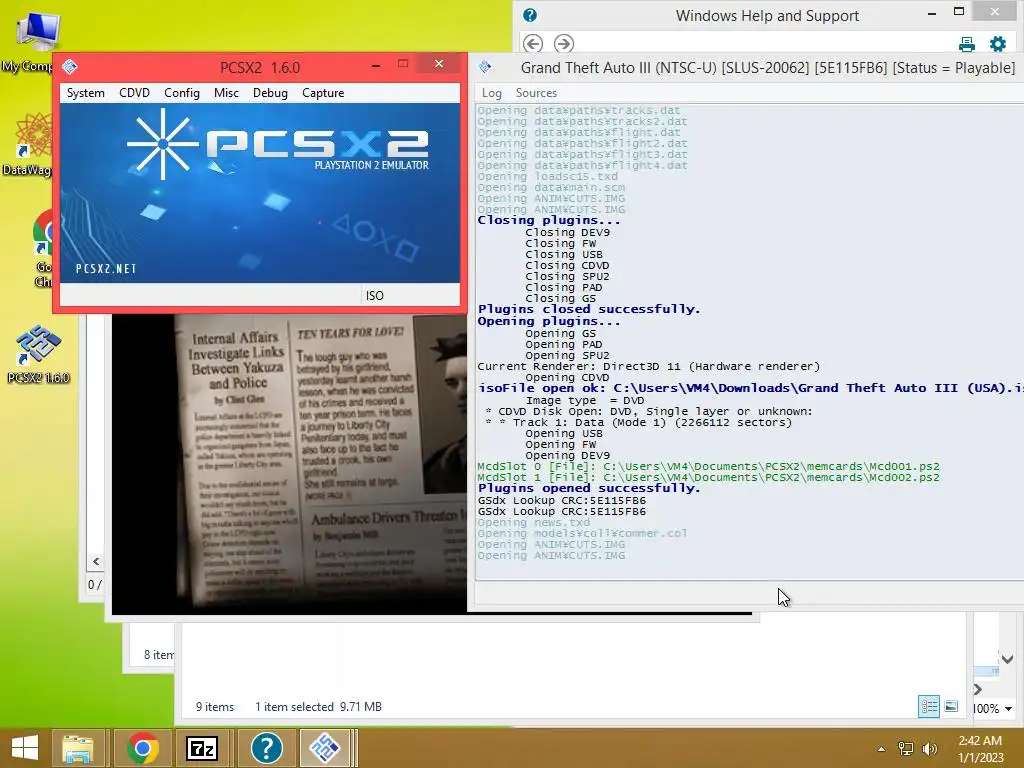Click the PCSX2 title bar logo icon
Image resolution: width=1024 pixels, height=768 pixels.
click(70, 67)
